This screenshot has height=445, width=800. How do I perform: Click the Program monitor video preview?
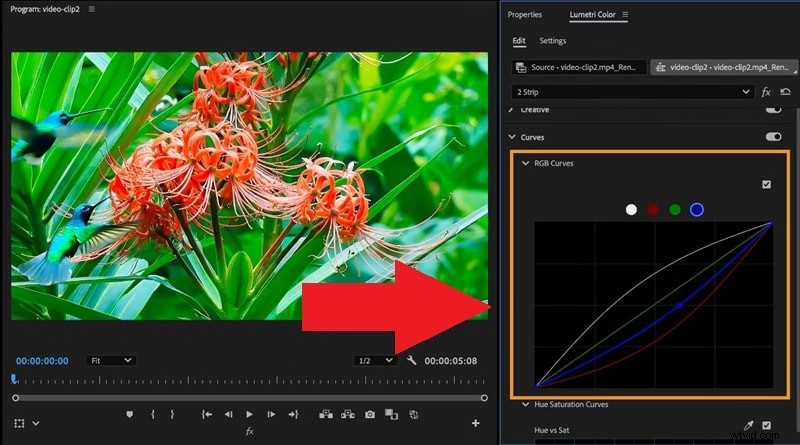249,186
